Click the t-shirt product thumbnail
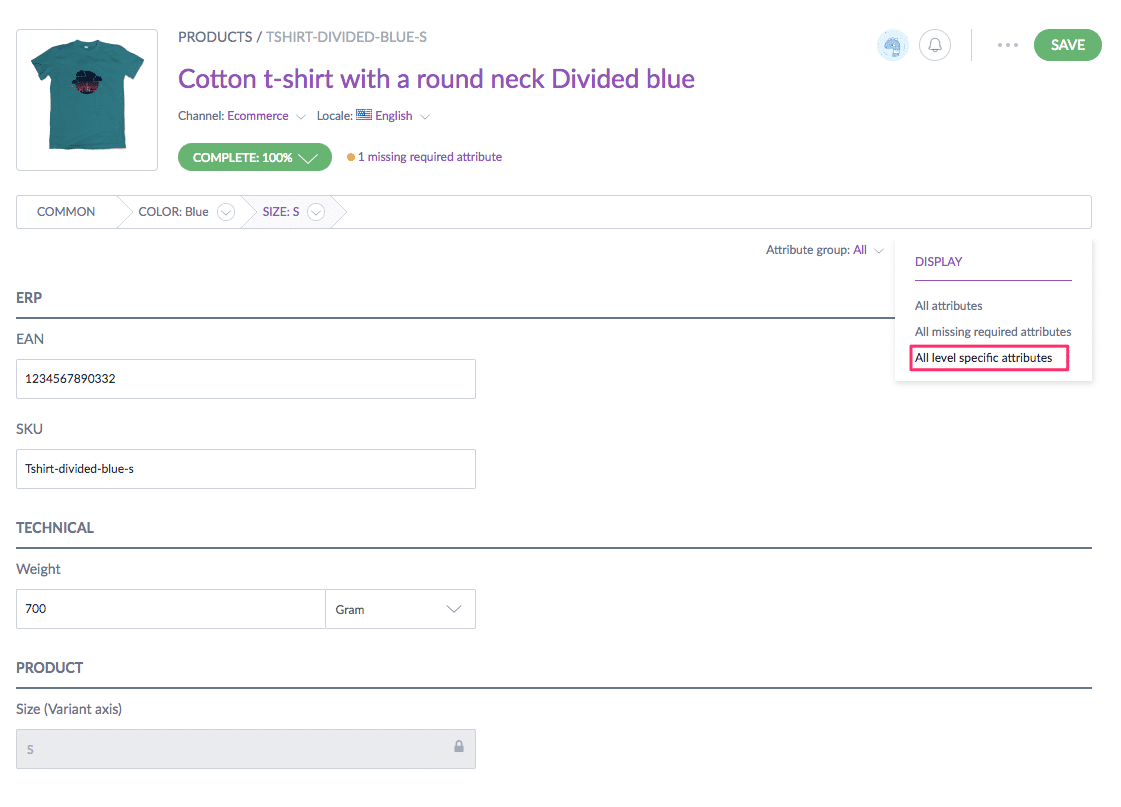Viewport: 1121px width, 807px height. pyautogui.click(x=87, y=100)
